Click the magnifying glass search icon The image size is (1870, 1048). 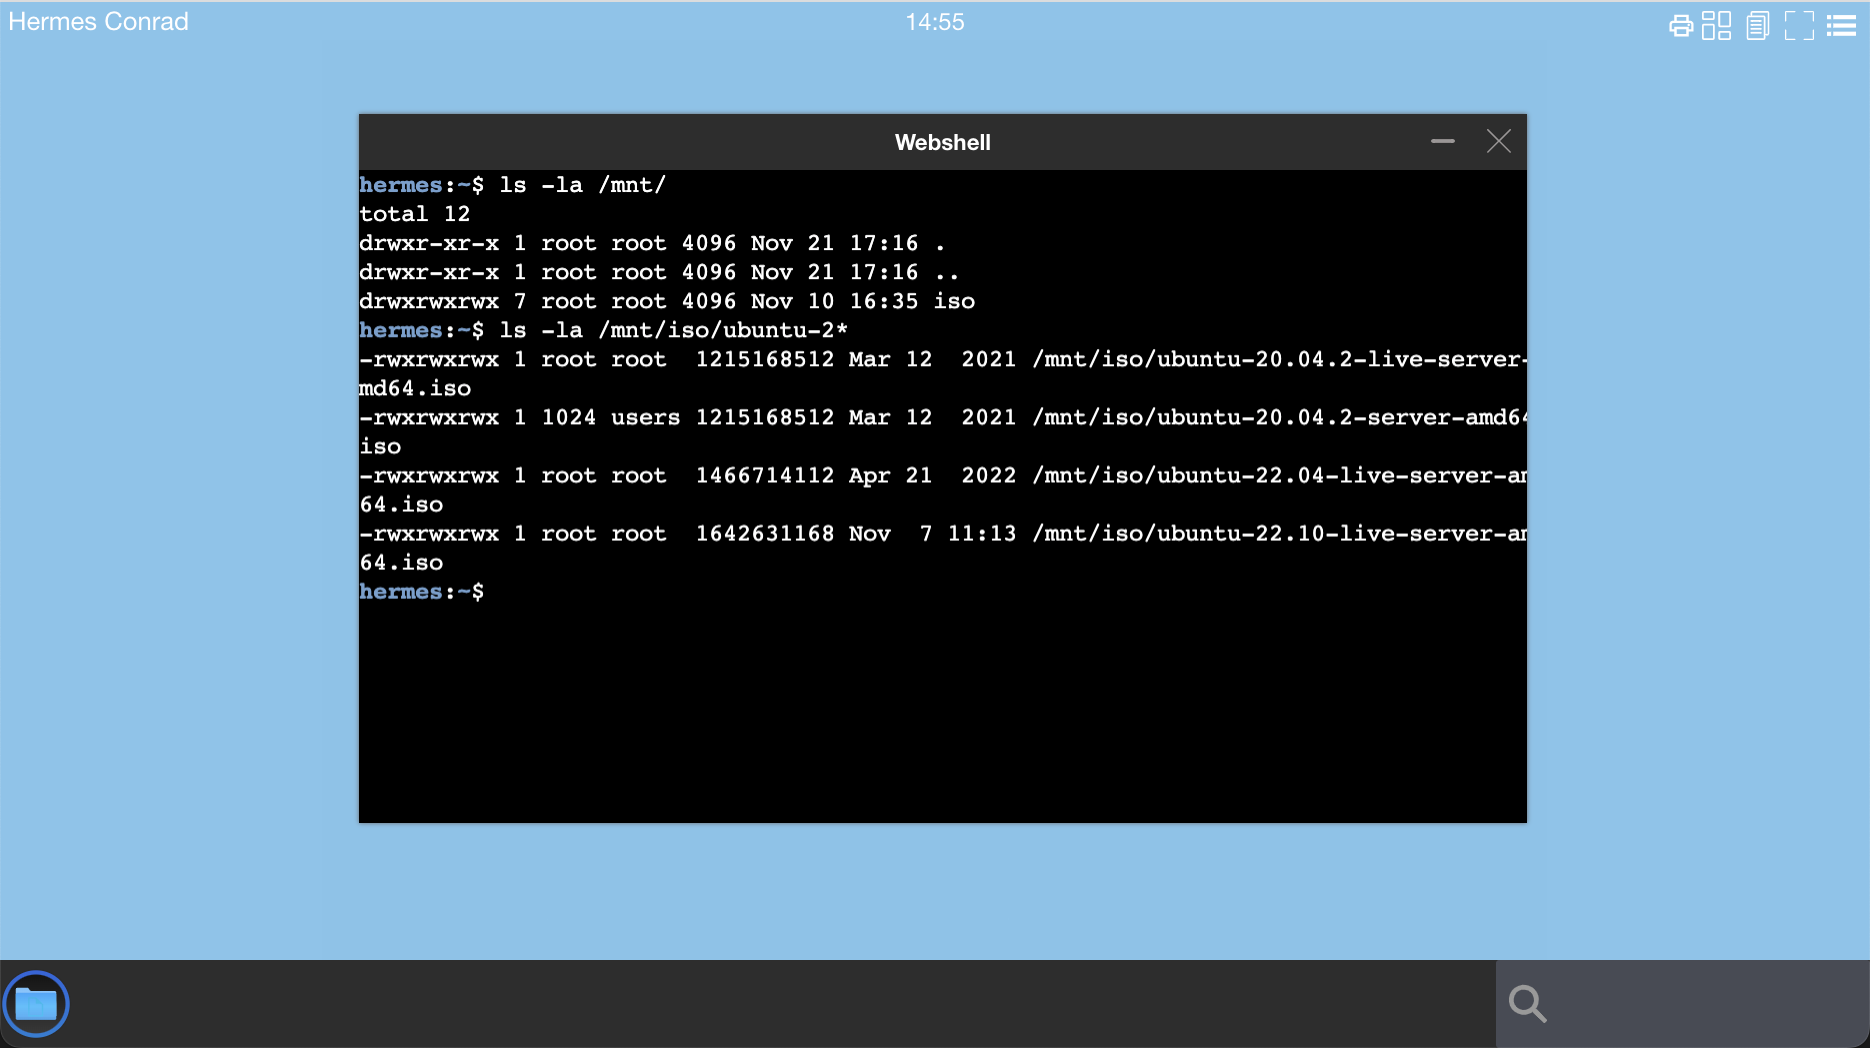point(1527,1003)
